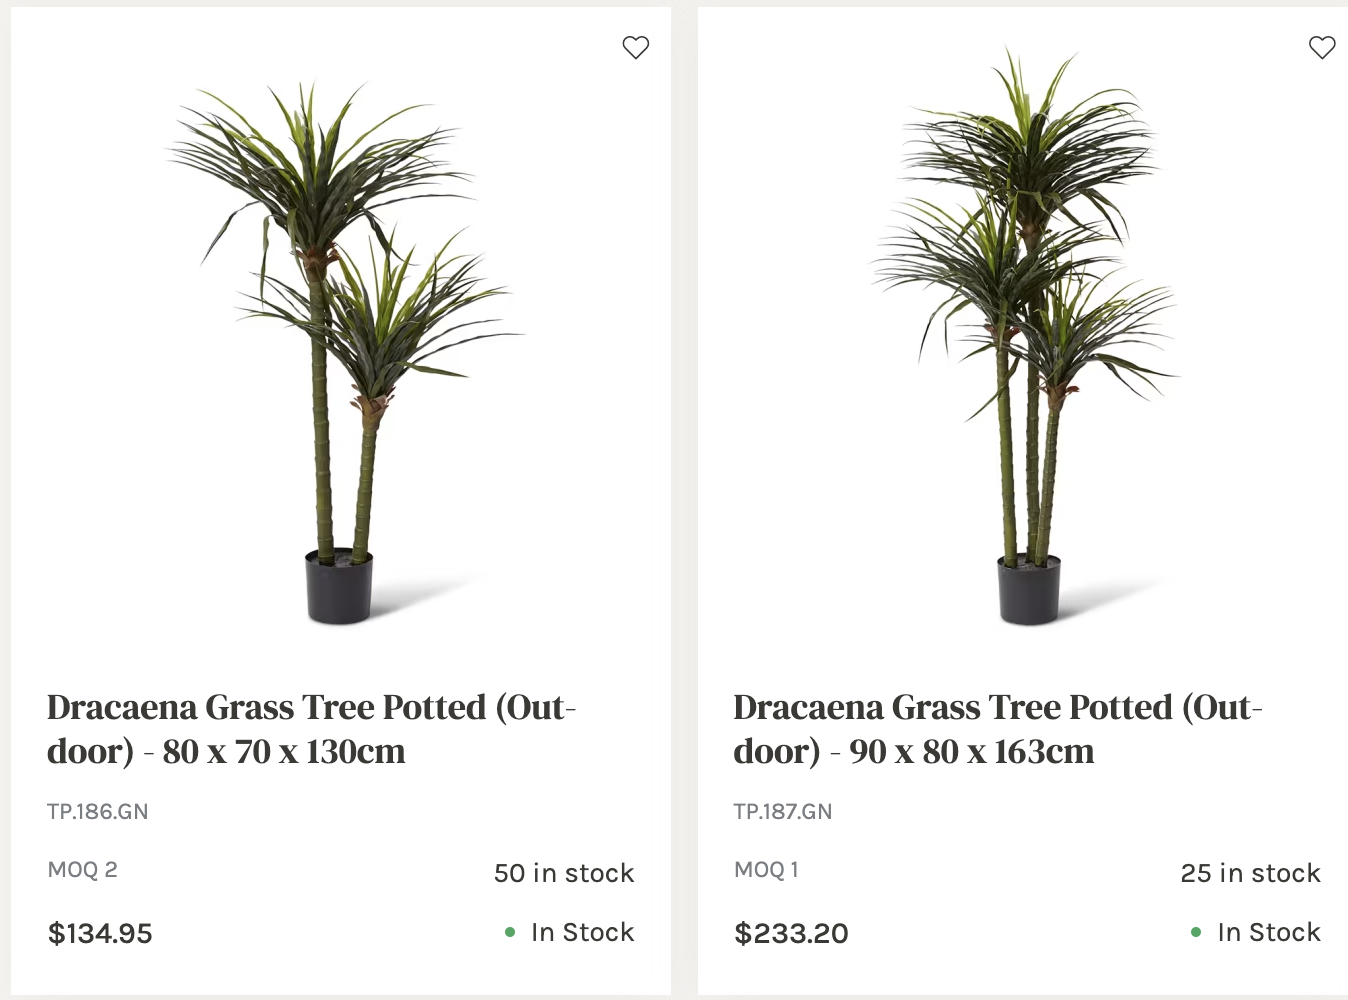Select SKU code TP.186.GN

click(x=98, y=812)
